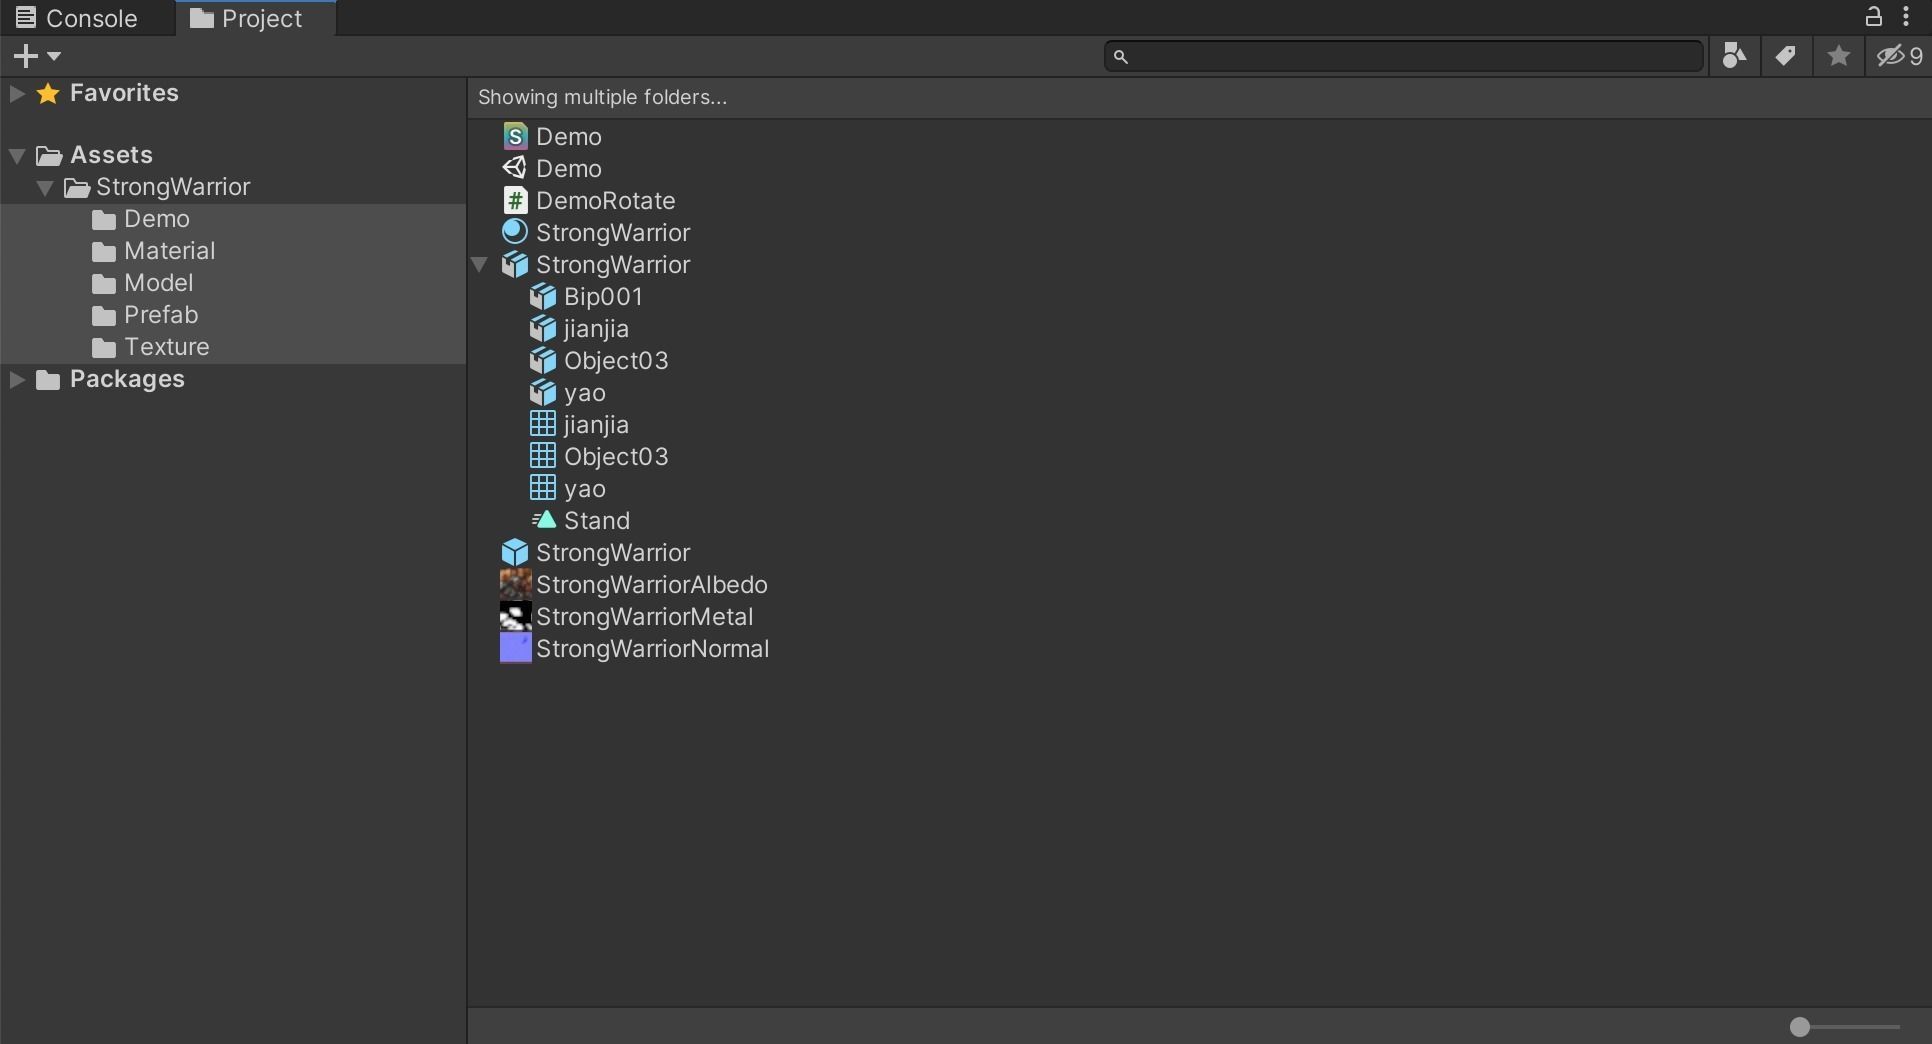The height and width of the screenshot is (1044, 1932).
Task: Select the Bip001 item name
Action: [x=603, y=297]
